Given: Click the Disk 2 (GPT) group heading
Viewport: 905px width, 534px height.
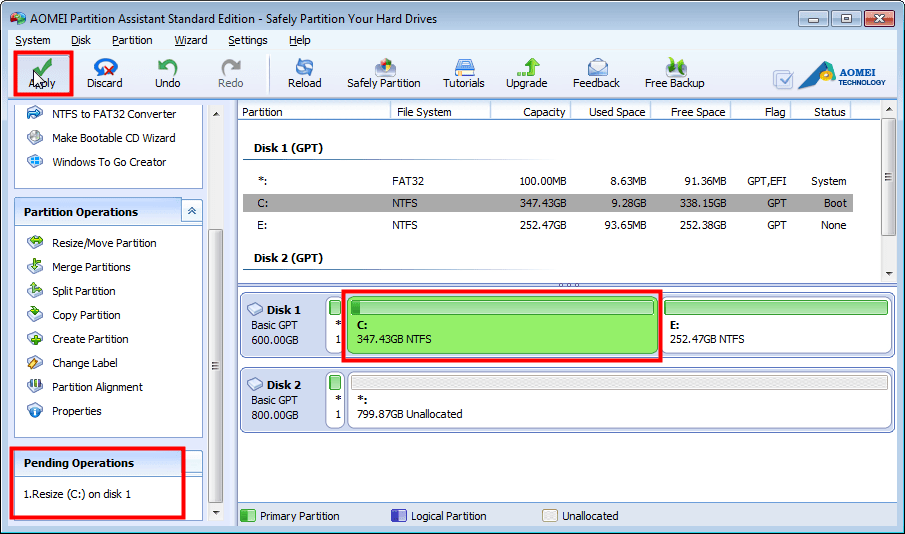Looking at the screenshot, I should [288, 258].
